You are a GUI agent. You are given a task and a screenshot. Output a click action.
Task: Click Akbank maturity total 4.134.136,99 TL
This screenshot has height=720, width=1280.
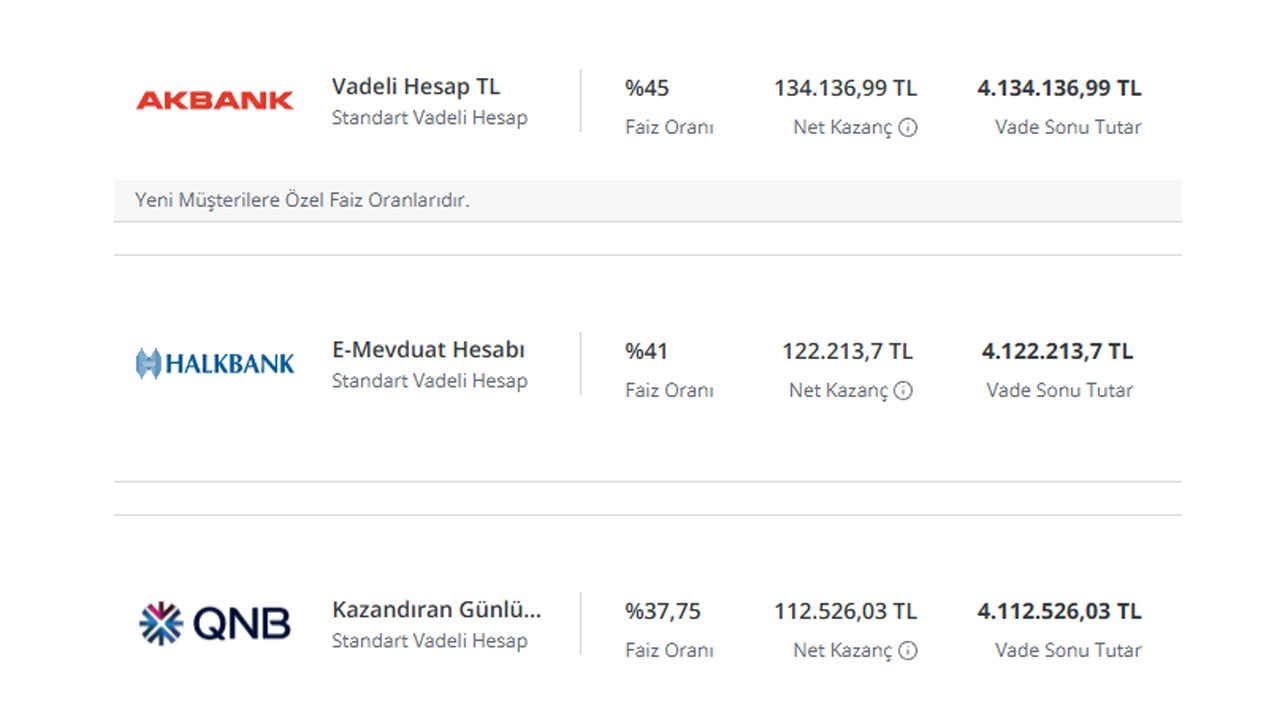1059,88
